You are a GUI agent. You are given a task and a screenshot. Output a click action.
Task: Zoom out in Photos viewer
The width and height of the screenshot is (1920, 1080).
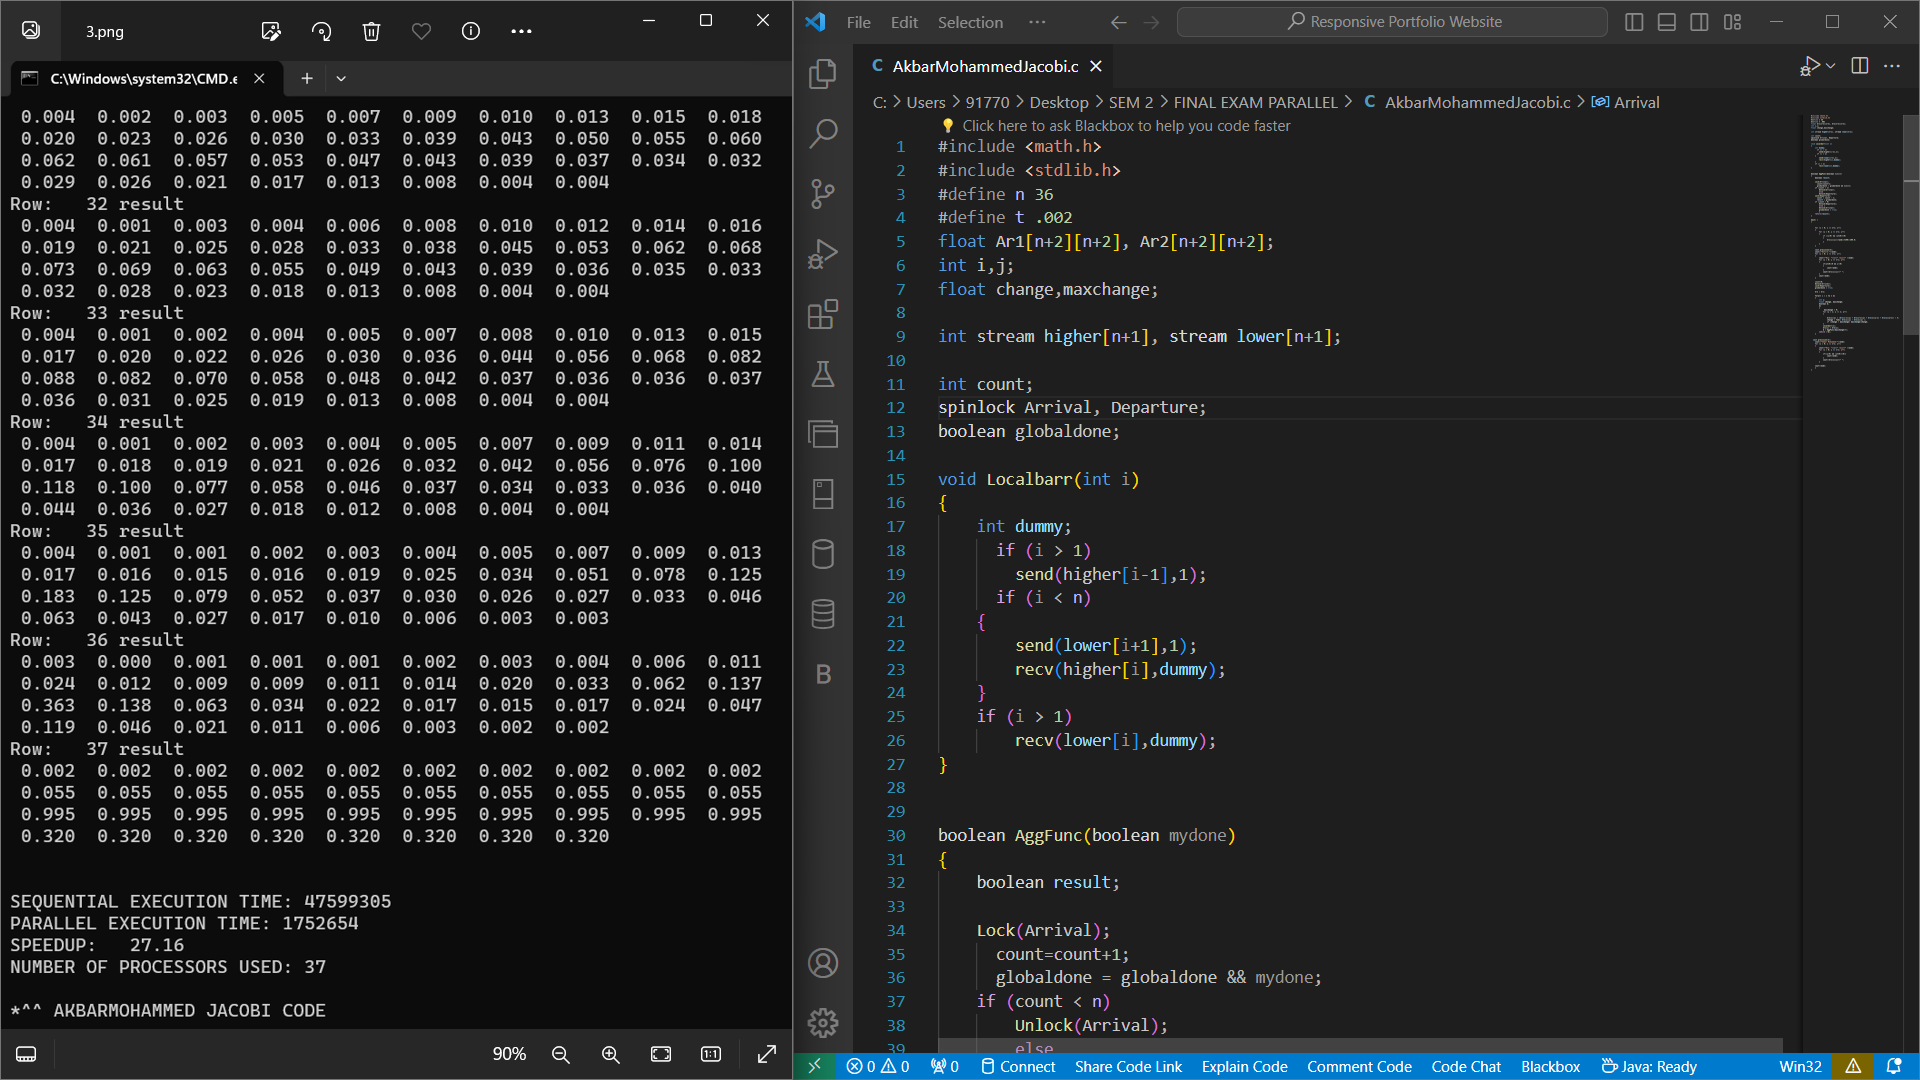point(561,1054)
